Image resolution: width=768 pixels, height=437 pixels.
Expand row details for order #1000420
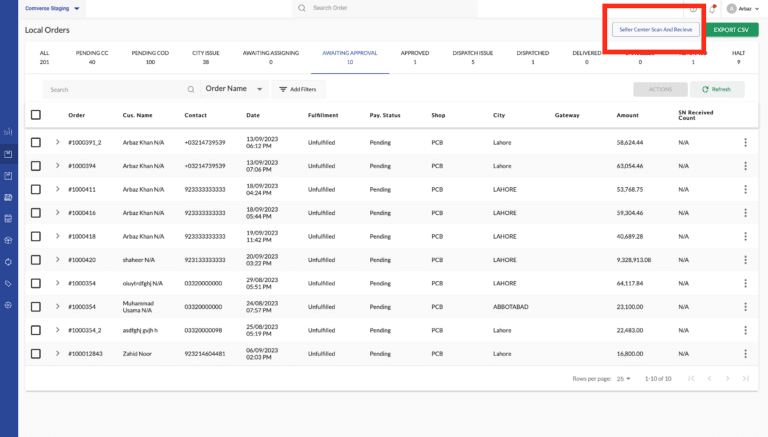tap(57, 260)
